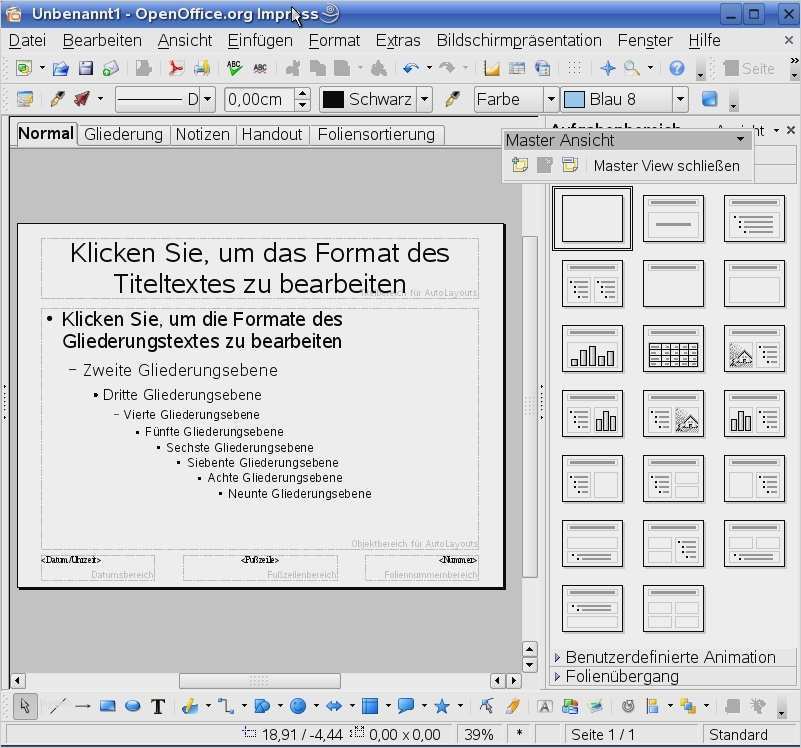Viewport: 801px width, 748px height.
Task: Select the Ellipse tool
Action: (132, 706)
